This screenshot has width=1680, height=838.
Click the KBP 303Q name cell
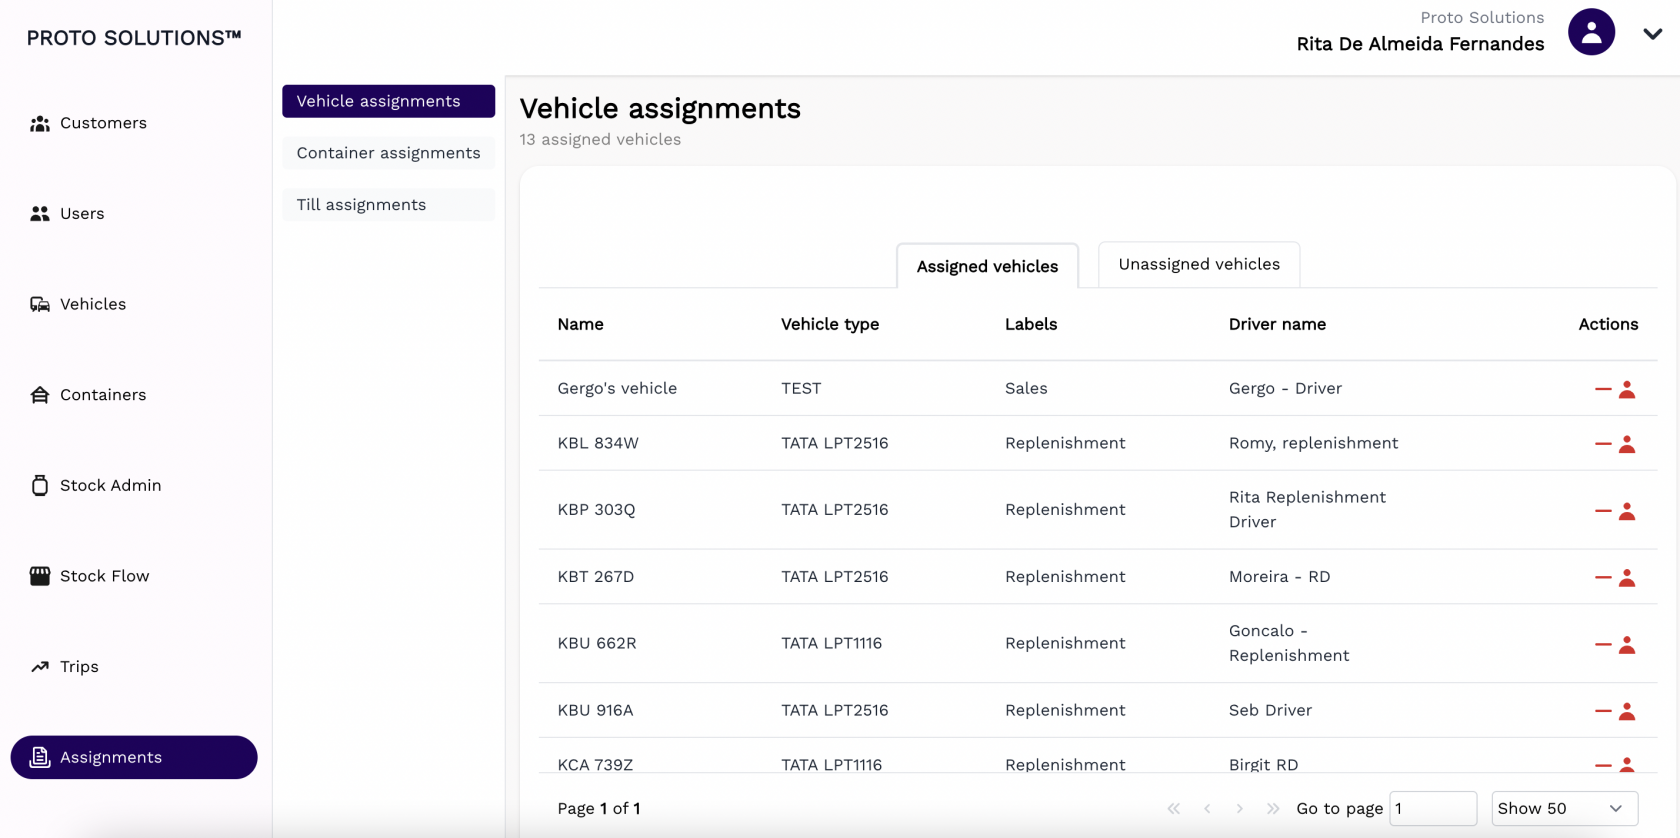tap(596, 509)
